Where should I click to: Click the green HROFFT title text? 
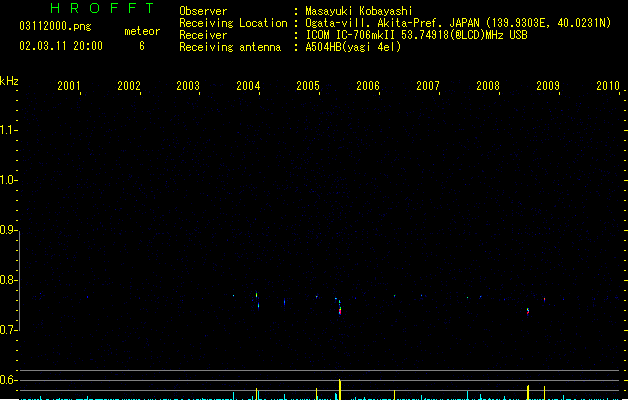coord(102,8)
